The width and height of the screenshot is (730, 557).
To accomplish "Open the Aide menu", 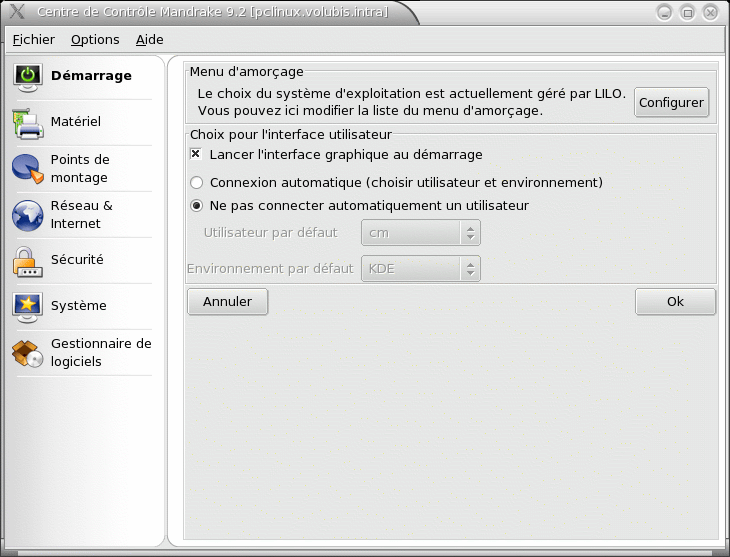I will (149, 40).
